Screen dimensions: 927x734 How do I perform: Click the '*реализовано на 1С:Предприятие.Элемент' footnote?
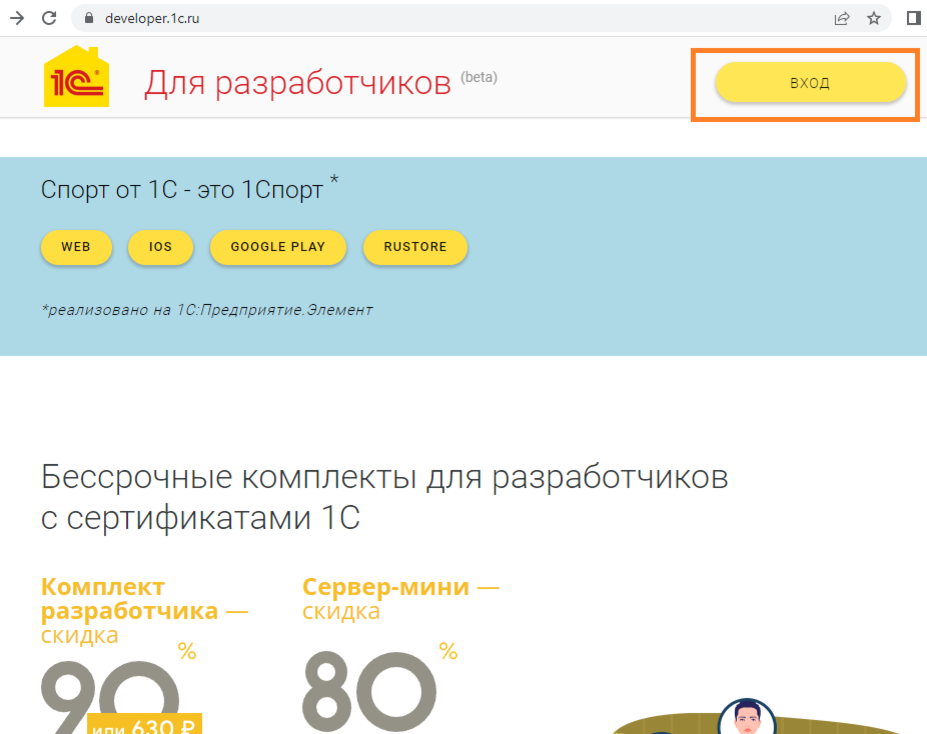(x=207, y=310)
